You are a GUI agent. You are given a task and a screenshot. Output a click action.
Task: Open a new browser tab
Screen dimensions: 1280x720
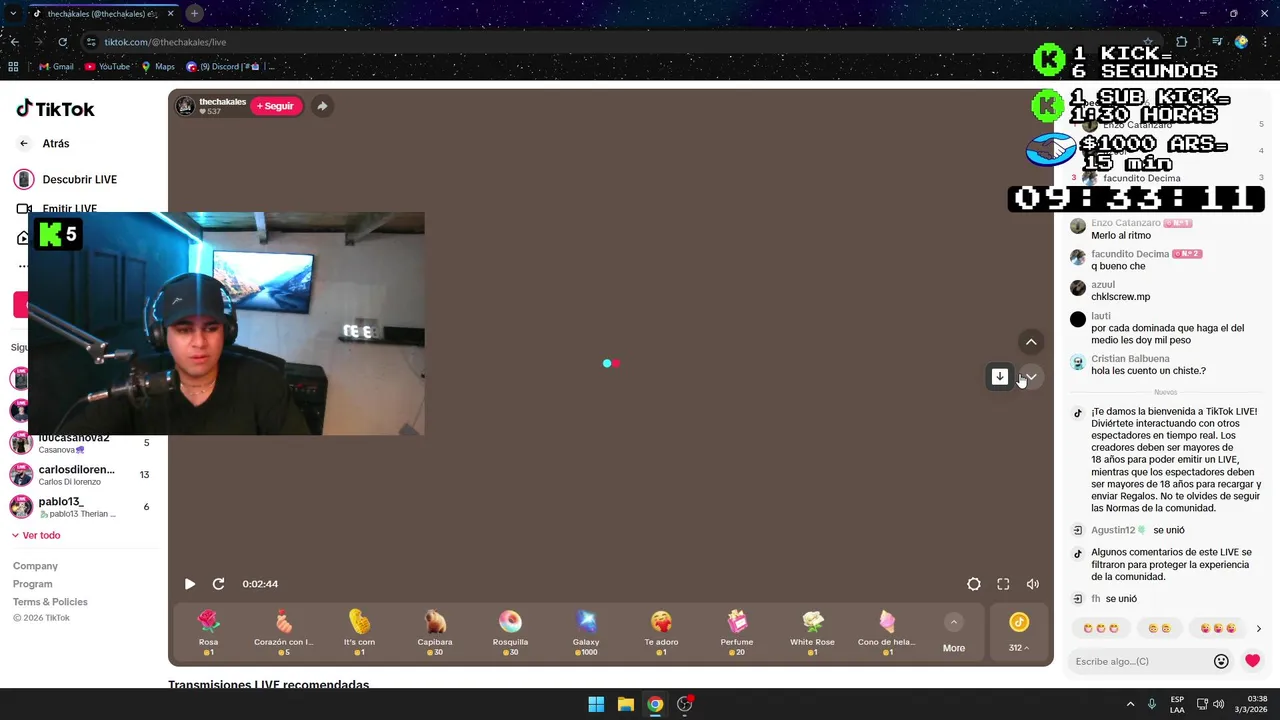click(x=194, y=13)
